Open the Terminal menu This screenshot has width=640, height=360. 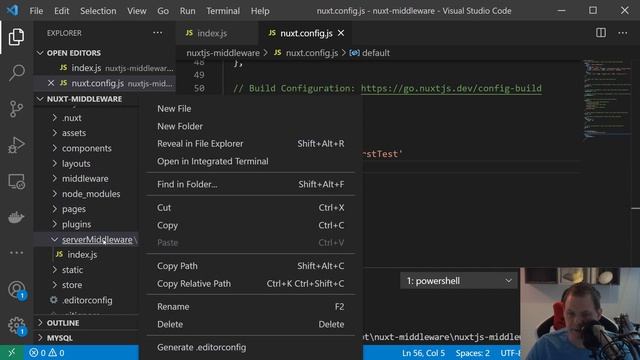click(x=223, y=11)
